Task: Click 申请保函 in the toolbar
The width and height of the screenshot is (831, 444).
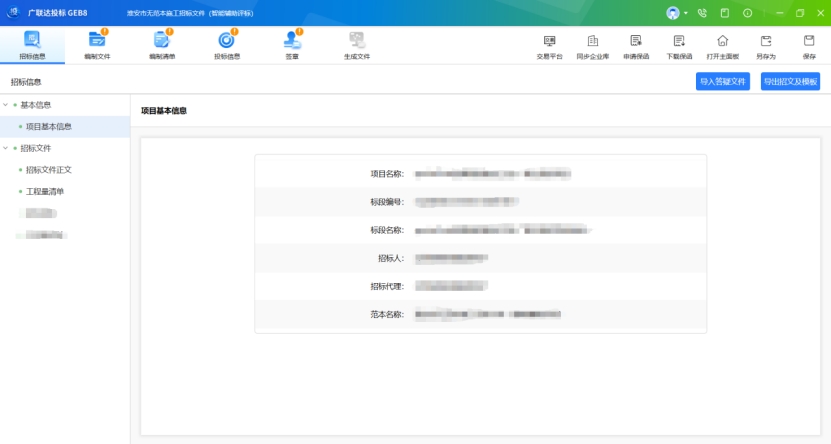Action: [636, 46]
